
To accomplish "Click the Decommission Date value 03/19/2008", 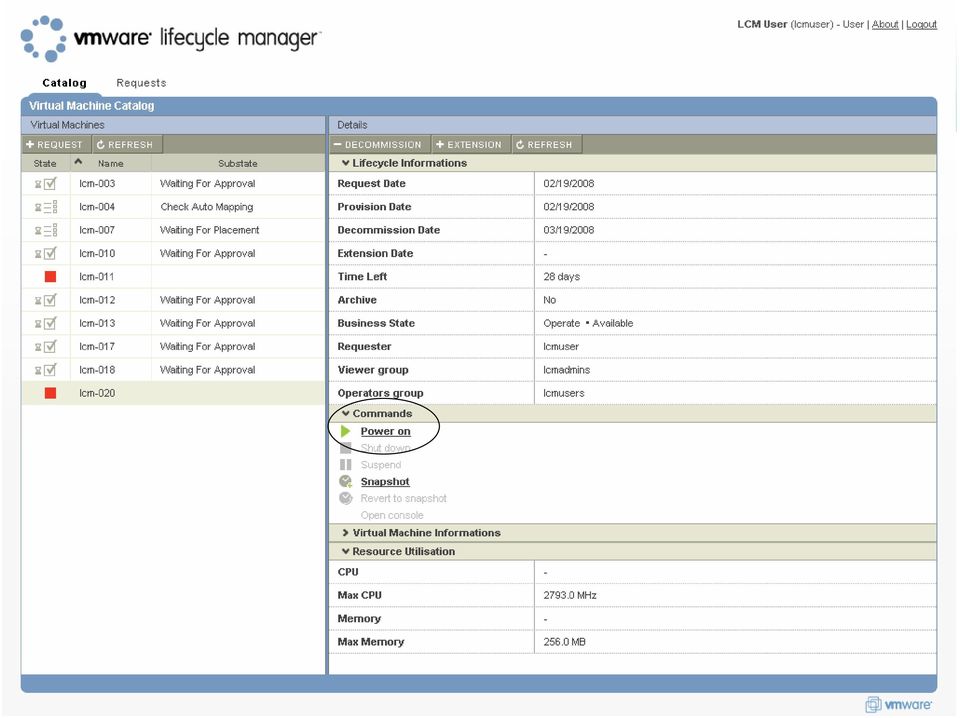I will (569, 230).
